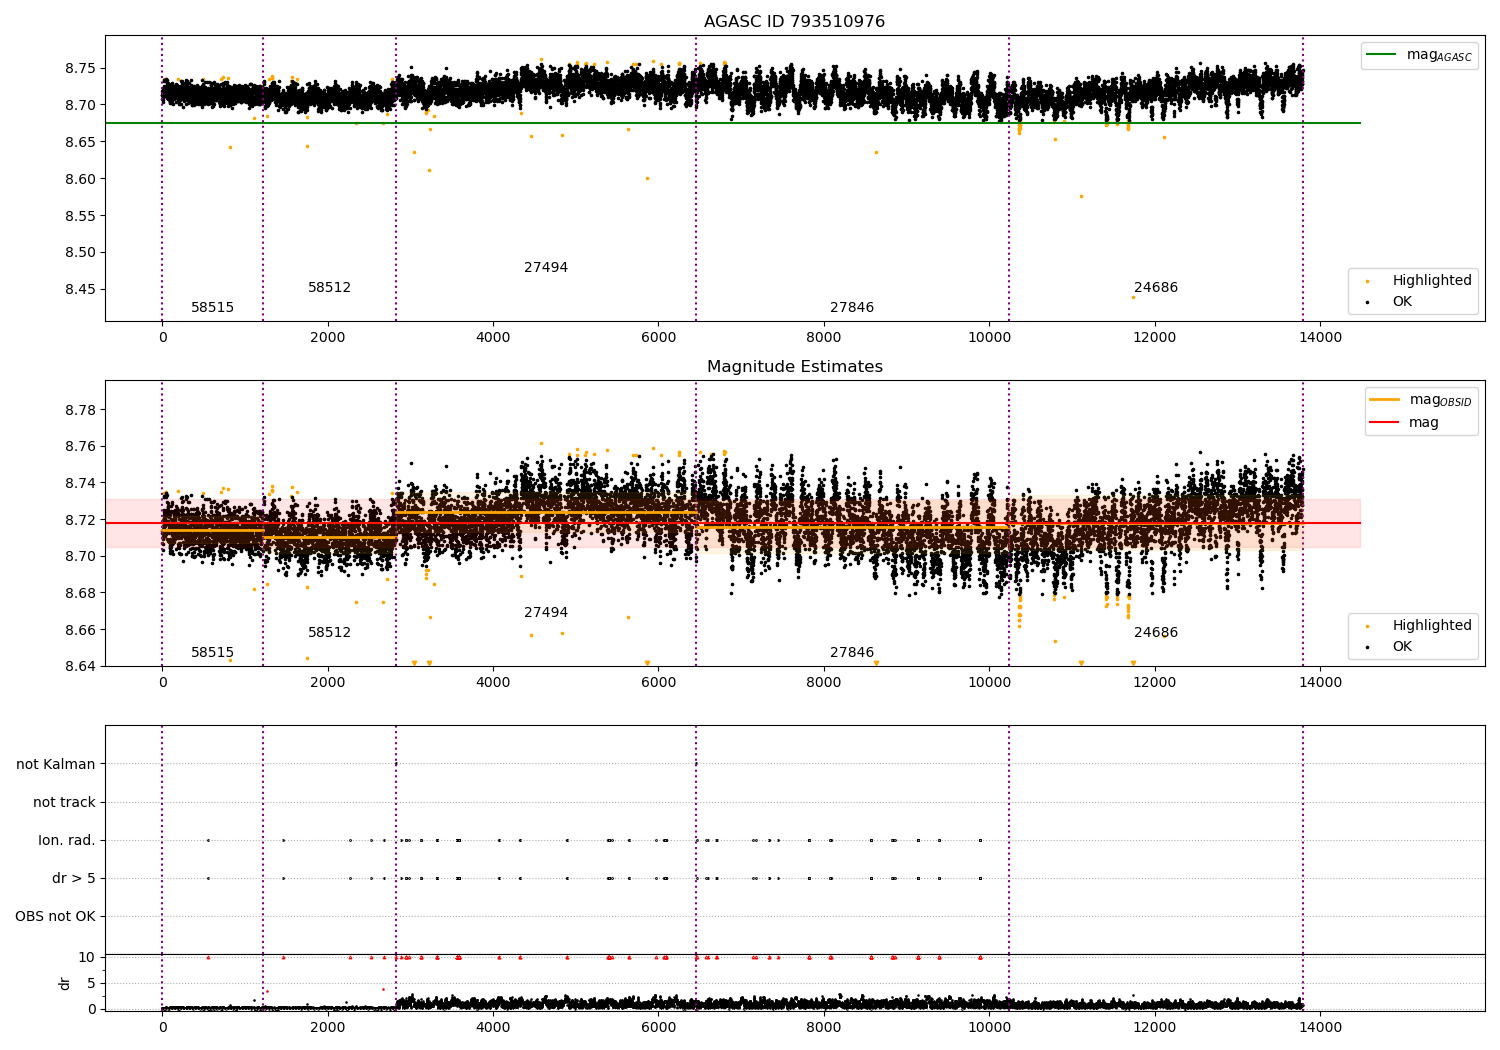Click the OBSID label 58512 in the middle plot
Screen dimensions: 1500x1050
329,633
